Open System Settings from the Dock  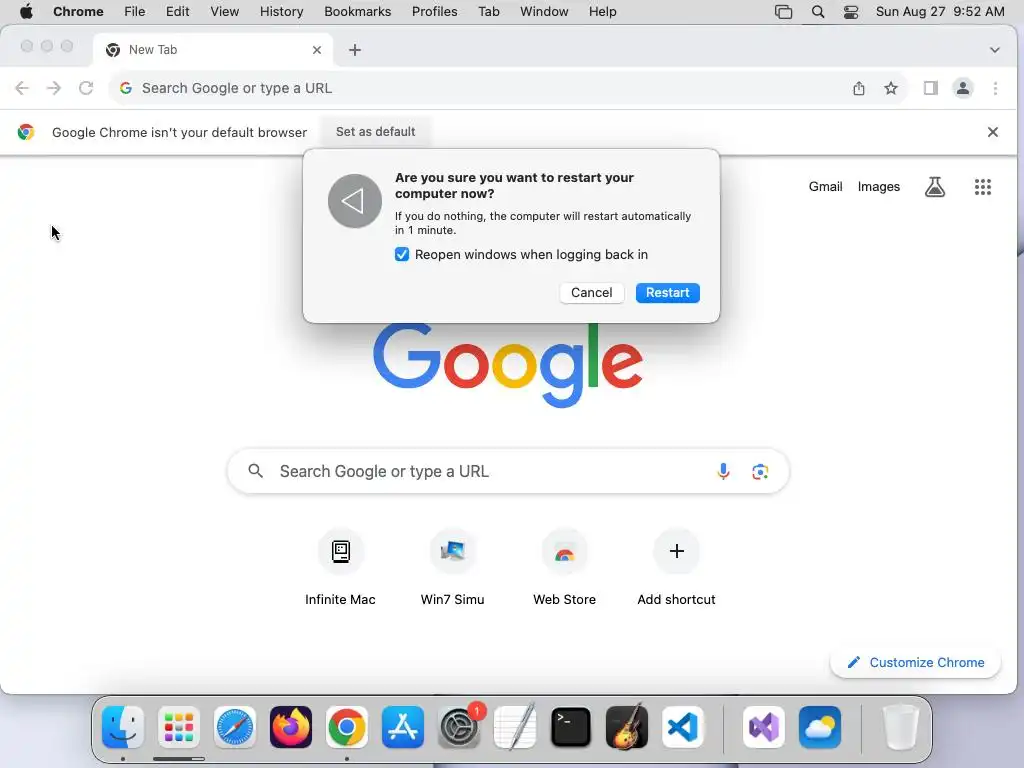pyautogui.click(x=458, y=727)
